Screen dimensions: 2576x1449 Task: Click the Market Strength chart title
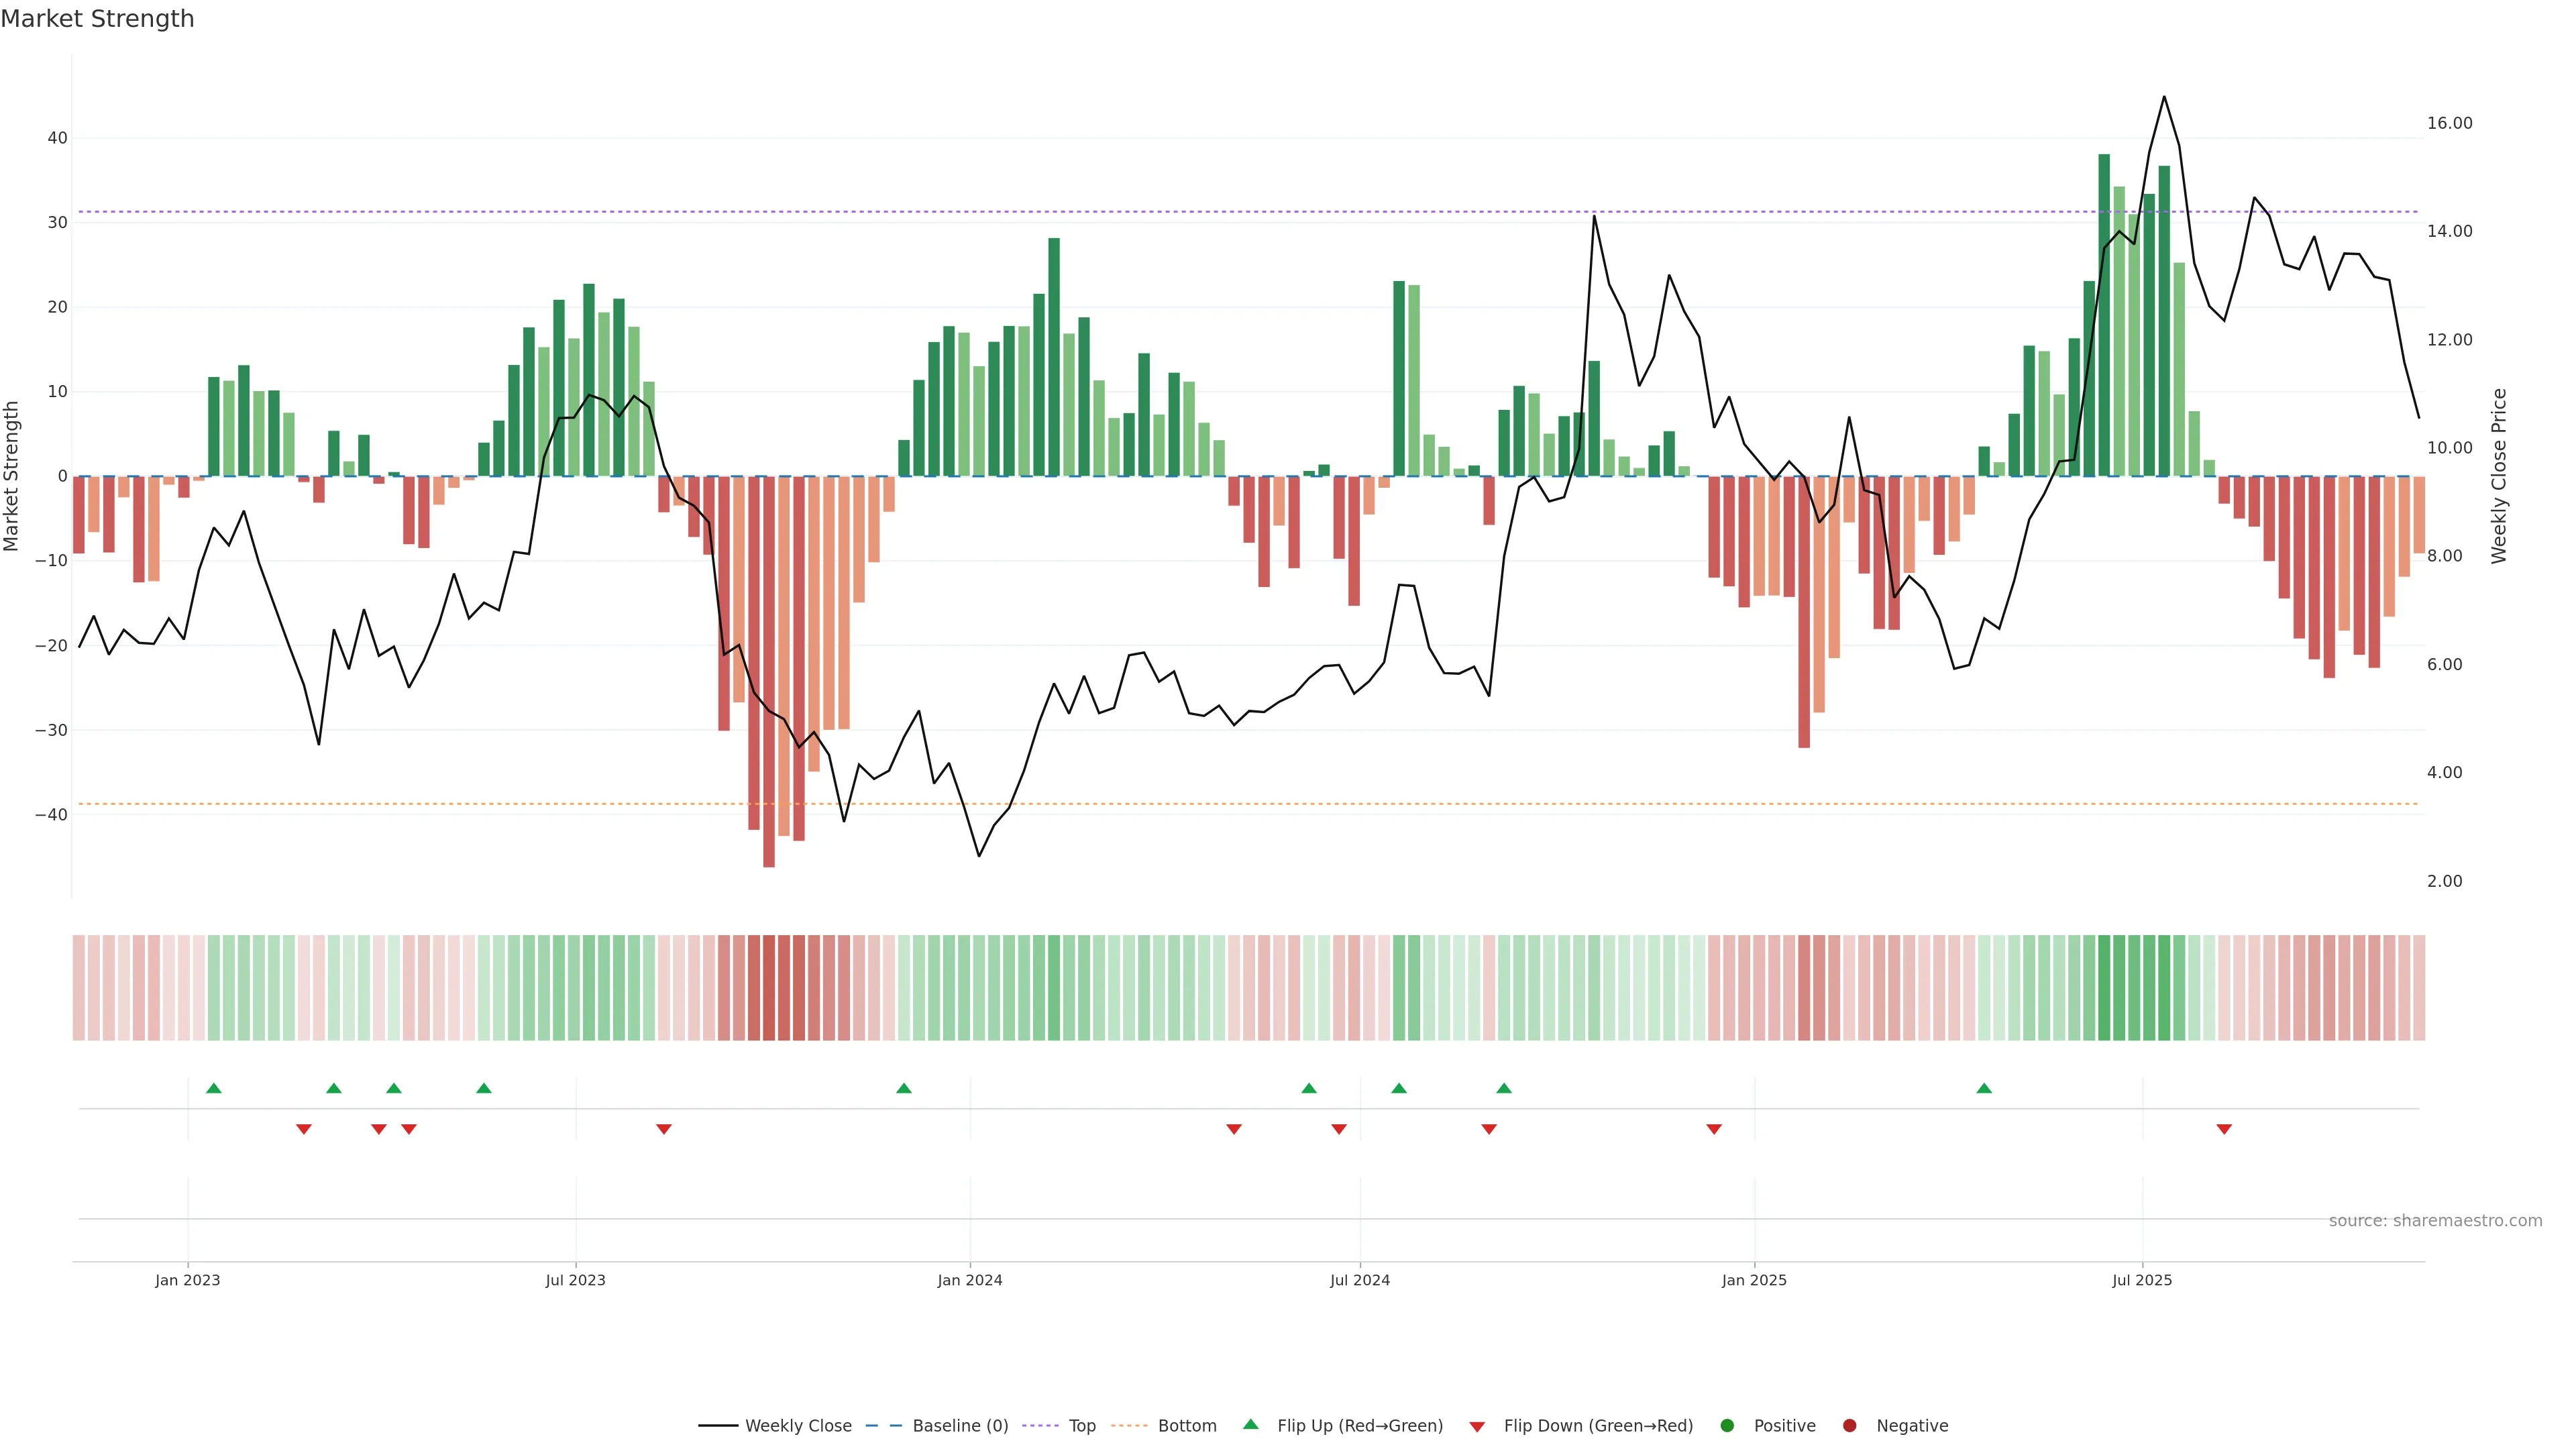tap(97, 19)
